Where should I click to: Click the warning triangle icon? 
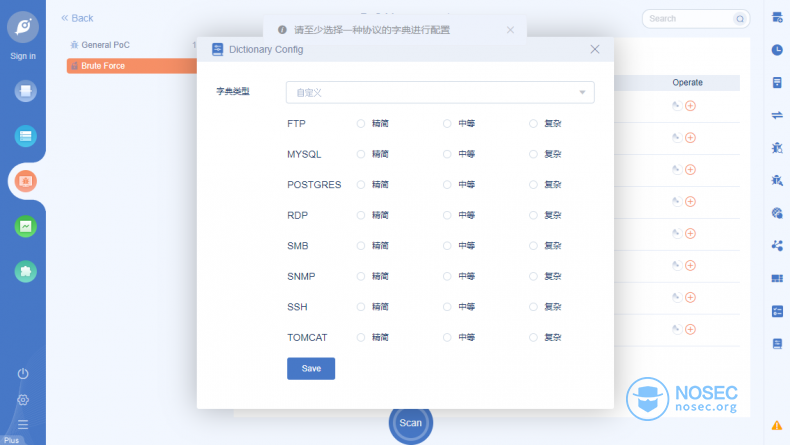[x=777, y=425]
